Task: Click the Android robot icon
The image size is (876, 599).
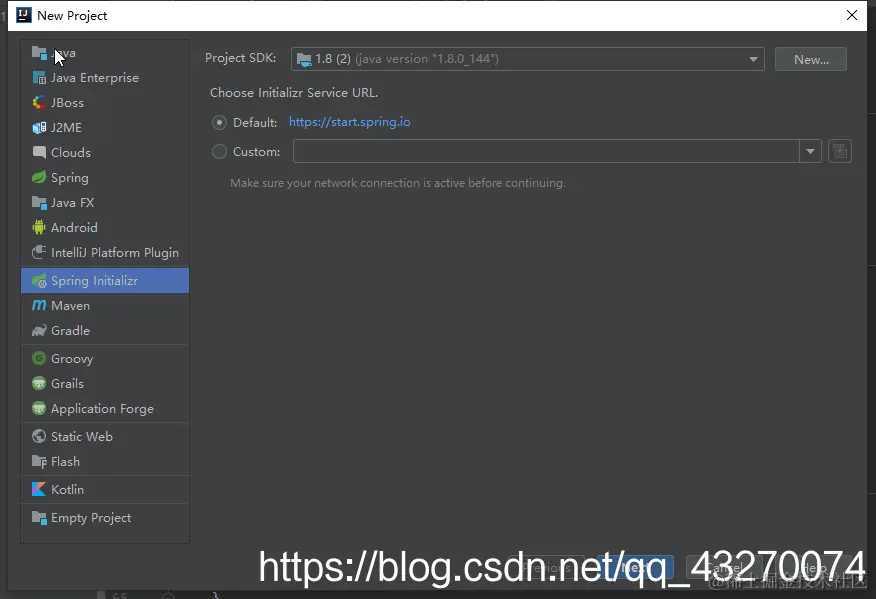Action: pos(39,227)
